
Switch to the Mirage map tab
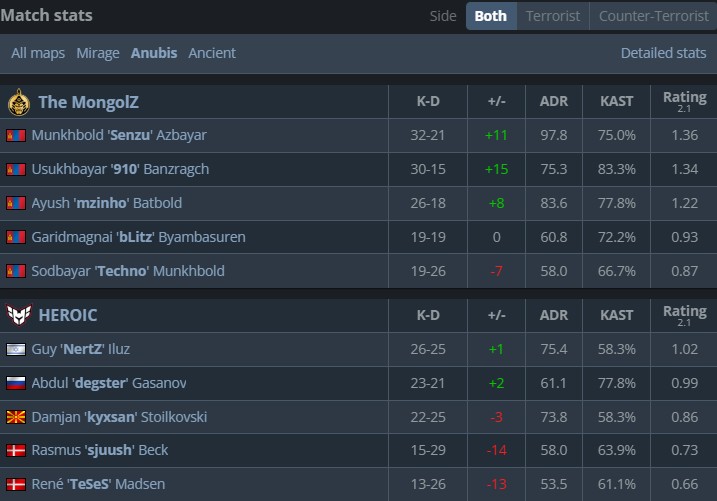[x=97, y=53]
